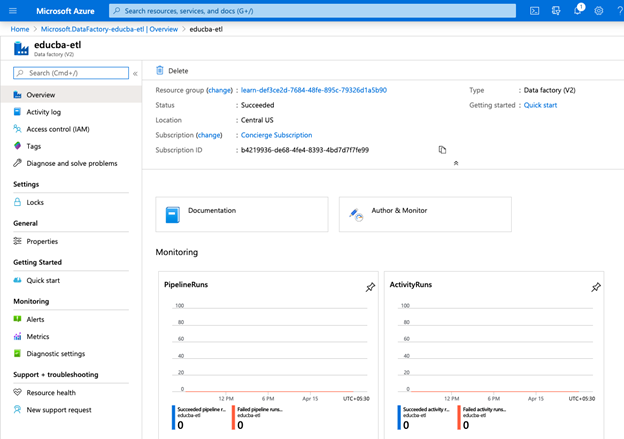This screenshot has width=624, height=439.
Task: Click the sidebar Search (Cmd+/) field
Action: tap(71, 73)
